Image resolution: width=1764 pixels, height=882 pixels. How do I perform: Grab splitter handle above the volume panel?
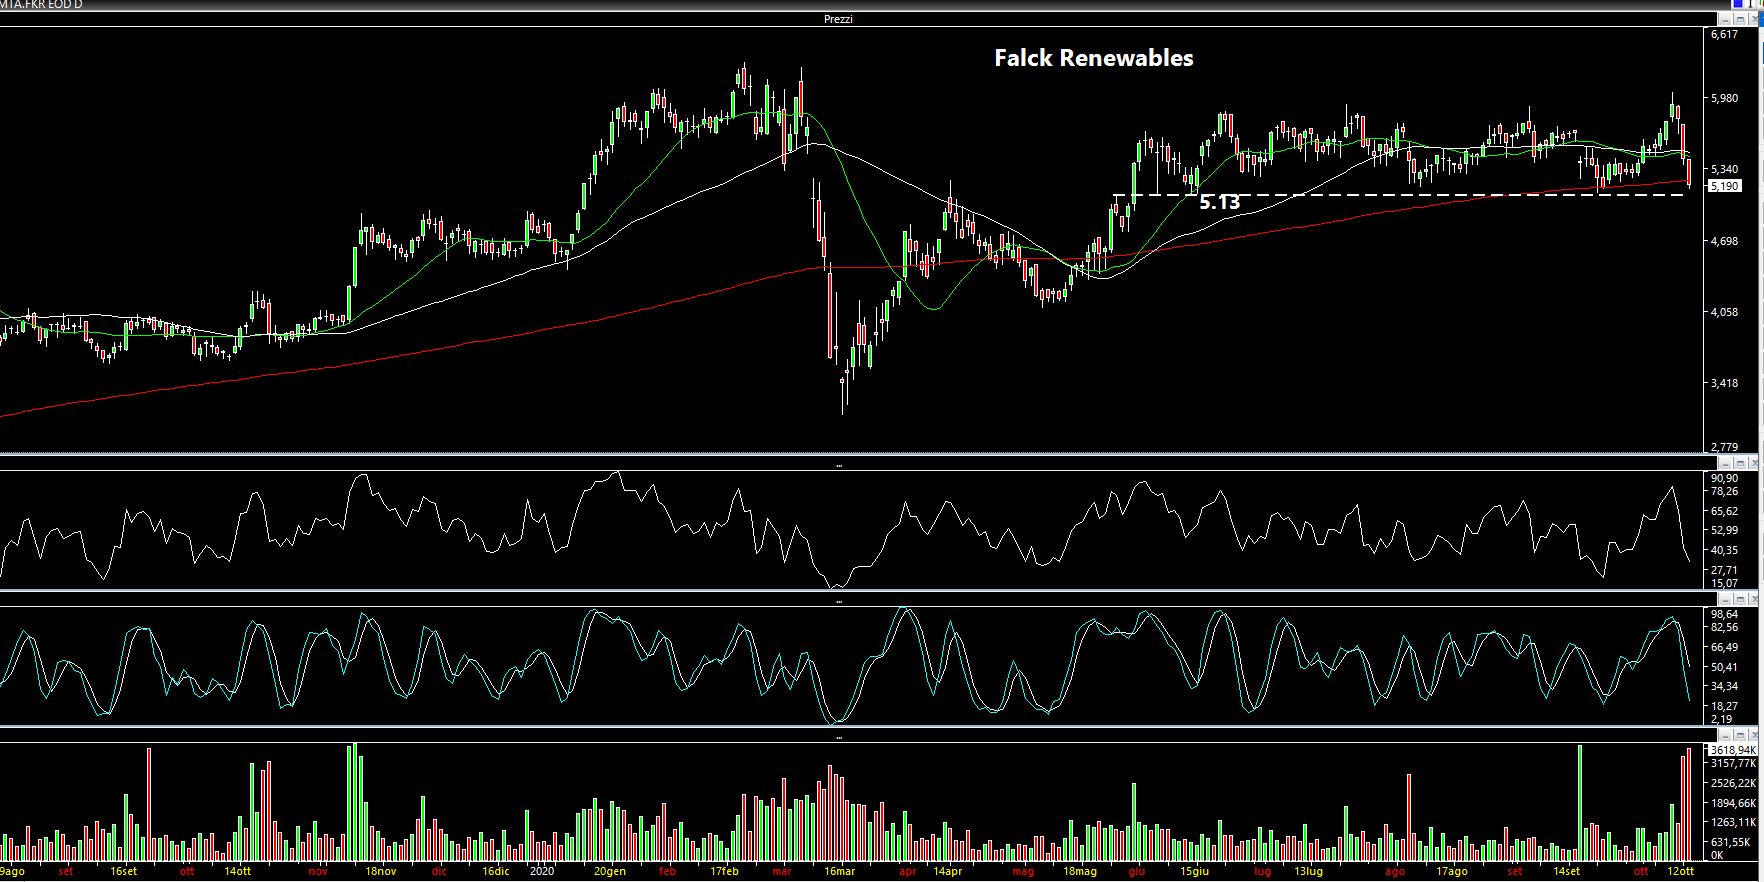[x=839, y=737]
